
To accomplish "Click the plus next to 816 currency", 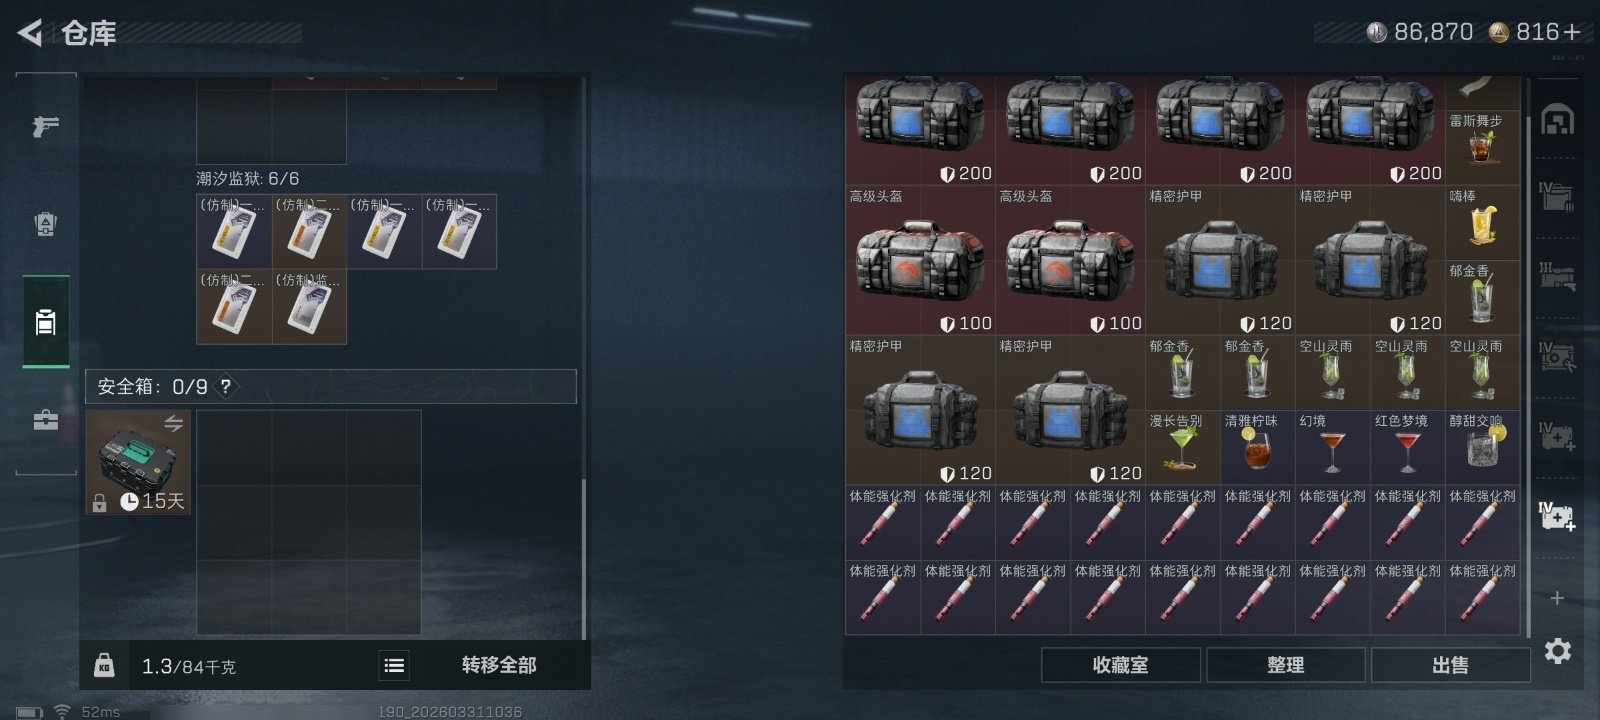I will 1572,32.
